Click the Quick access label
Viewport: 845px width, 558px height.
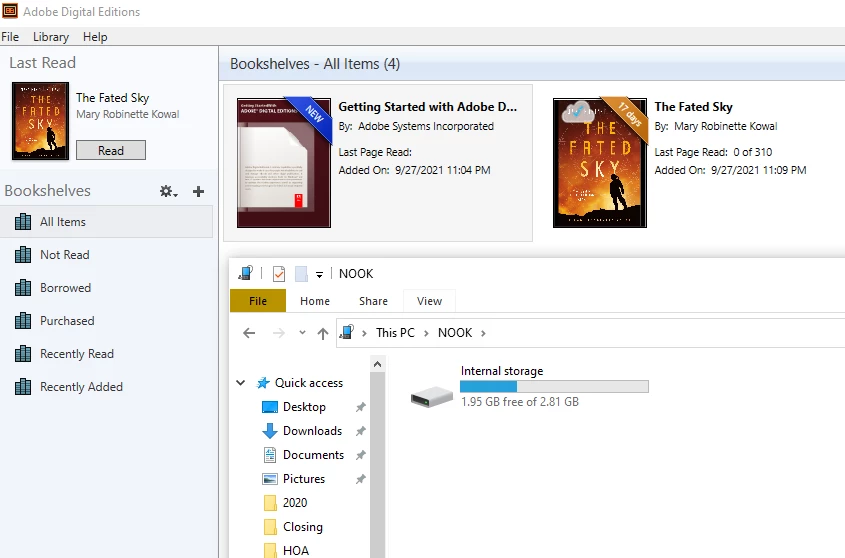309,383
